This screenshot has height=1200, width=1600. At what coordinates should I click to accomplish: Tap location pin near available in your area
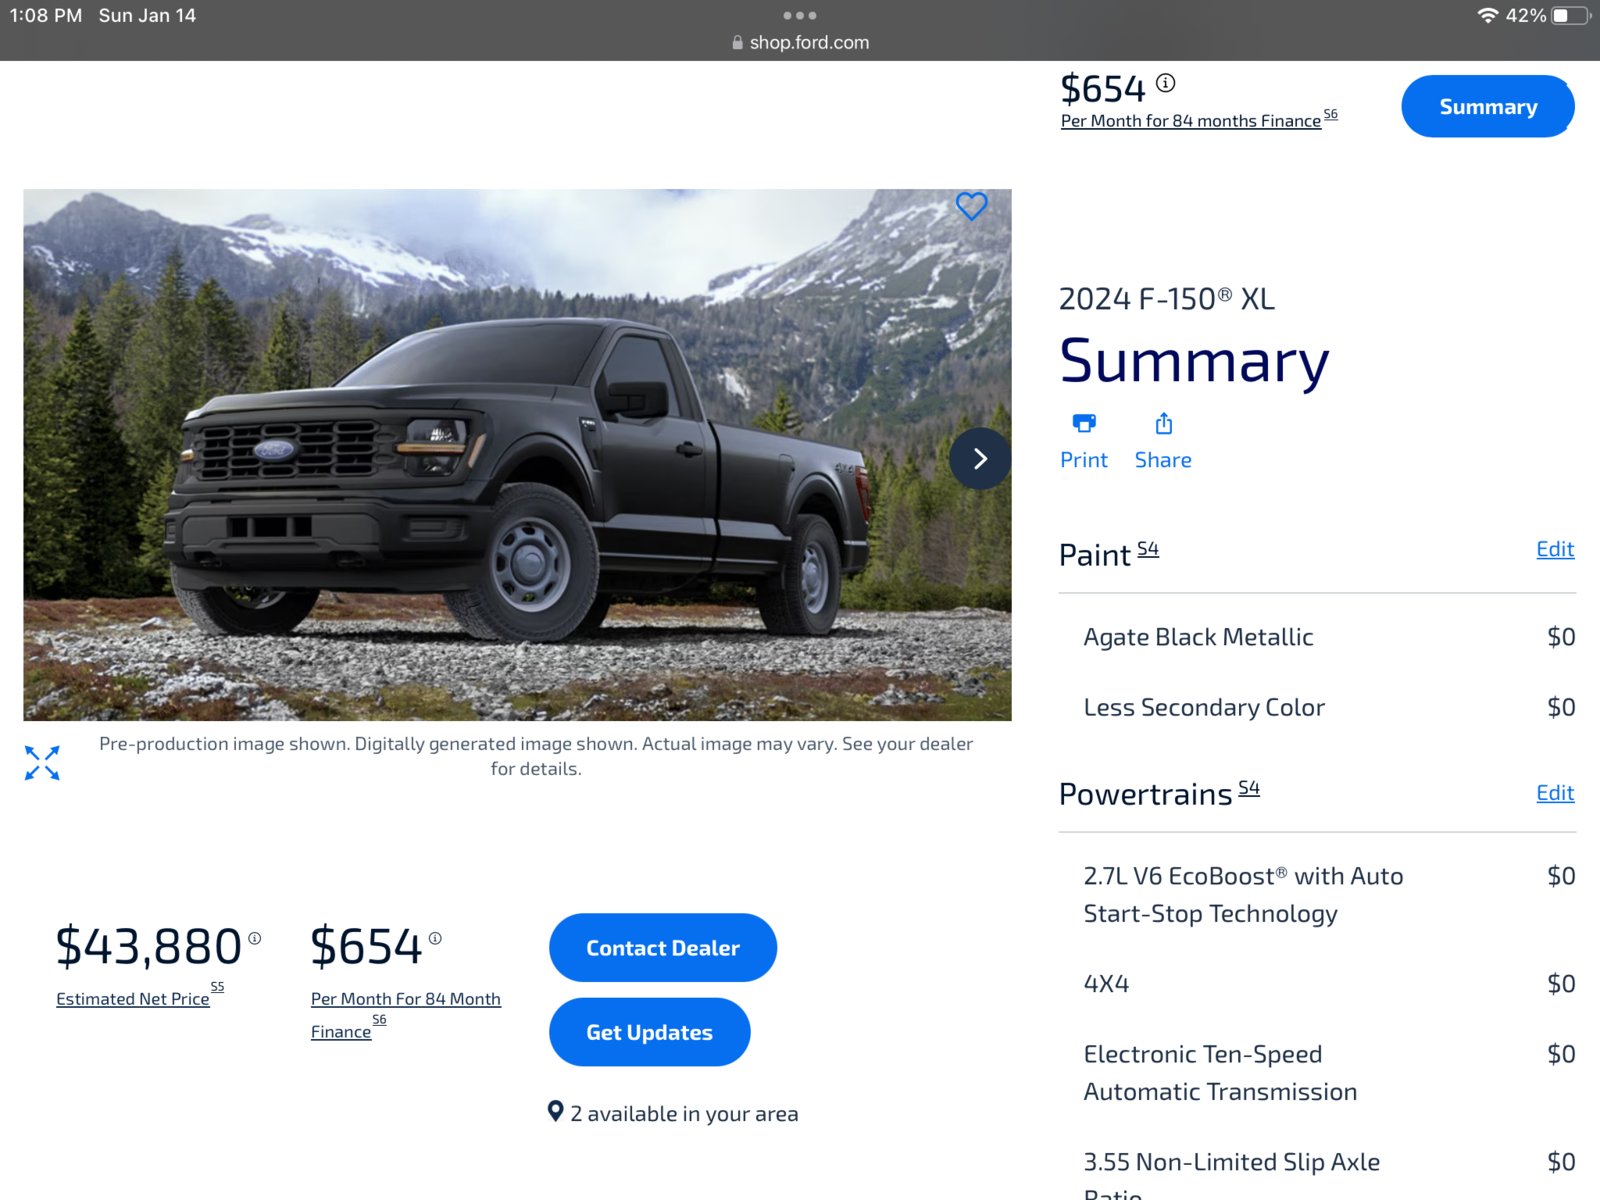pyautogui.click(x=556, y=1111)
